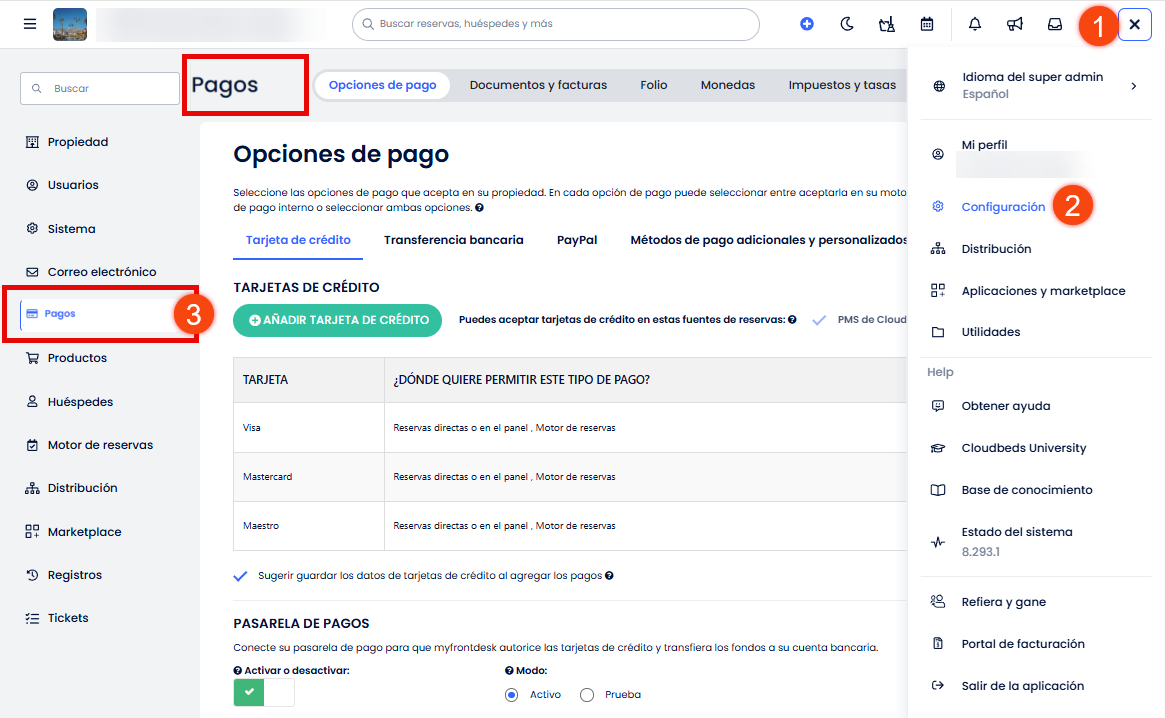The width and height of the screenshot is (1165, 718).
Task: Switch to the Transferencia bancaria tab
Action: click(453, 240)
